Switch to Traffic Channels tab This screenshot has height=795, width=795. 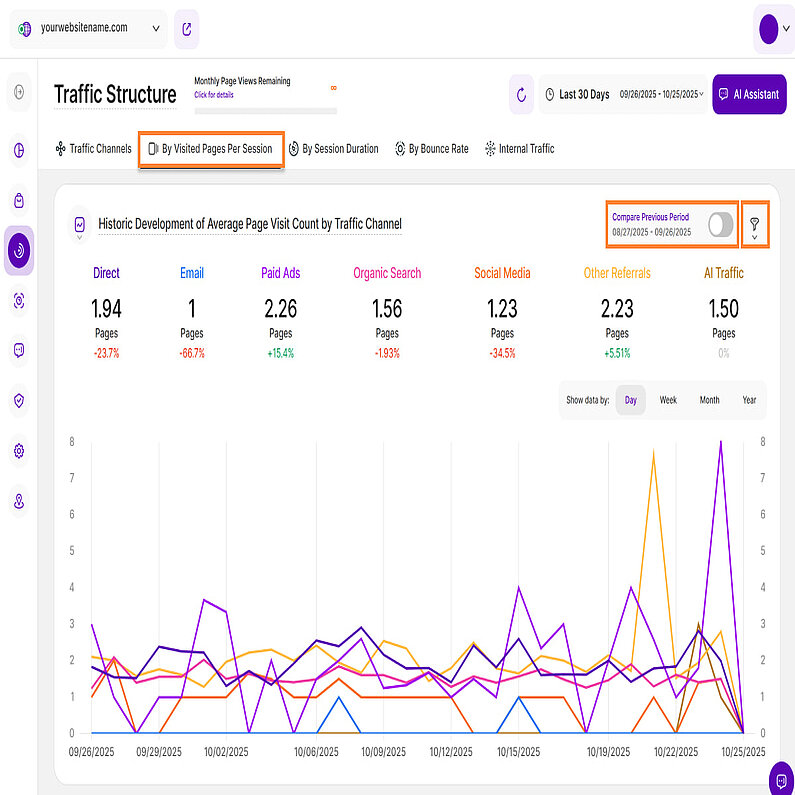[93, 149]
